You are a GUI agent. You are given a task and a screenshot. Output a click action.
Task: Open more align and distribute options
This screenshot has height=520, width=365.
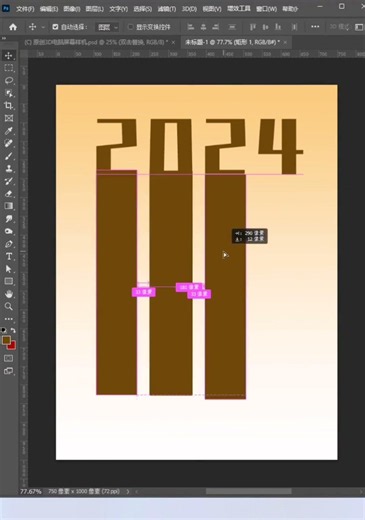click(315, 27)
